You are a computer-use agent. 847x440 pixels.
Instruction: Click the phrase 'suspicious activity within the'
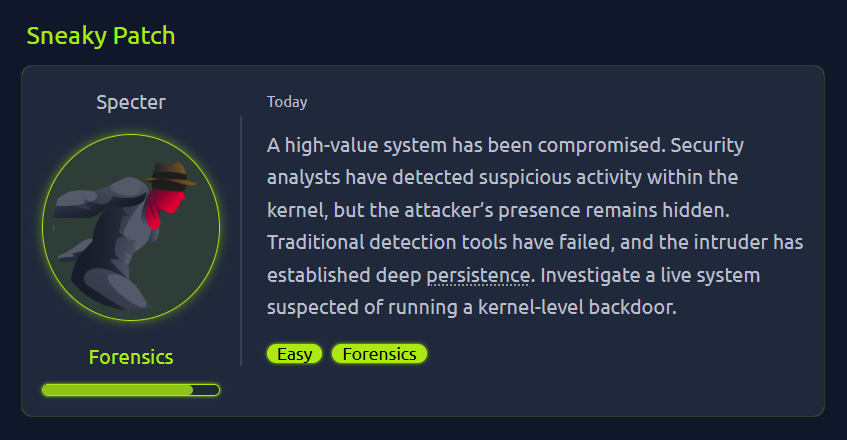coord(589,178)
